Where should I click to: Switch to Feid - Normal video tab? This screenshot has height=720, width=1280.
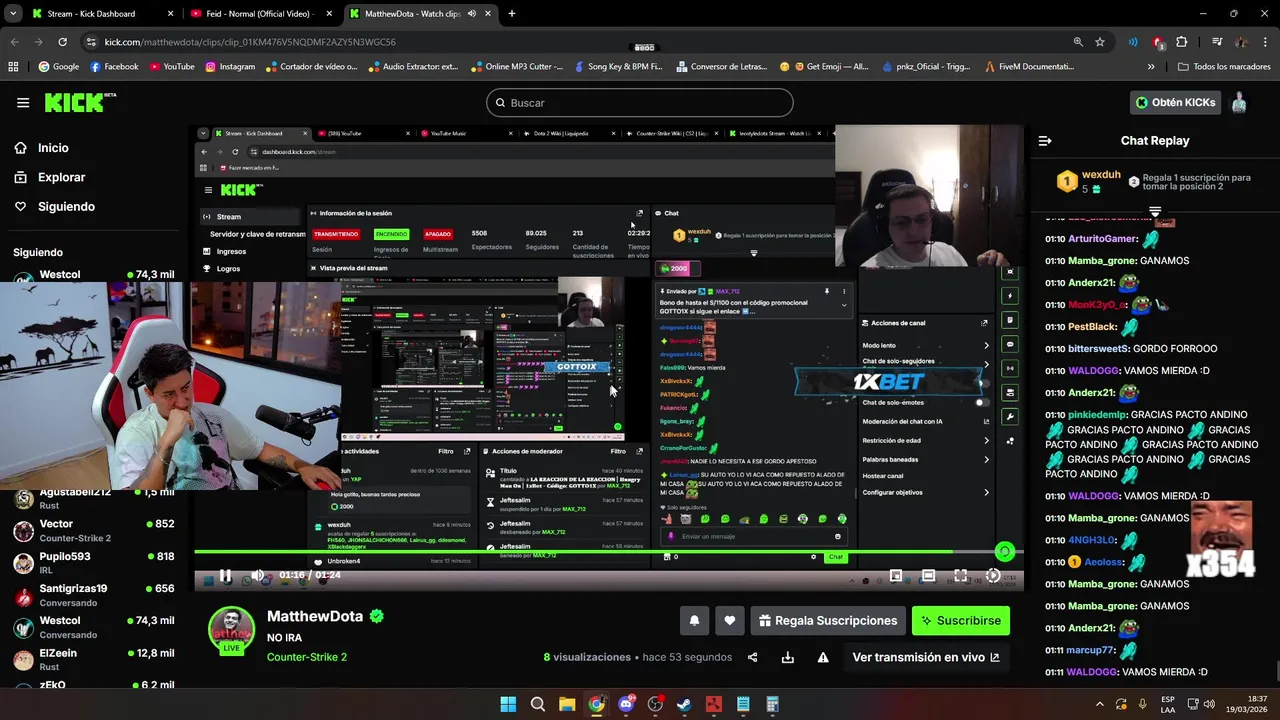pos(260,14)
